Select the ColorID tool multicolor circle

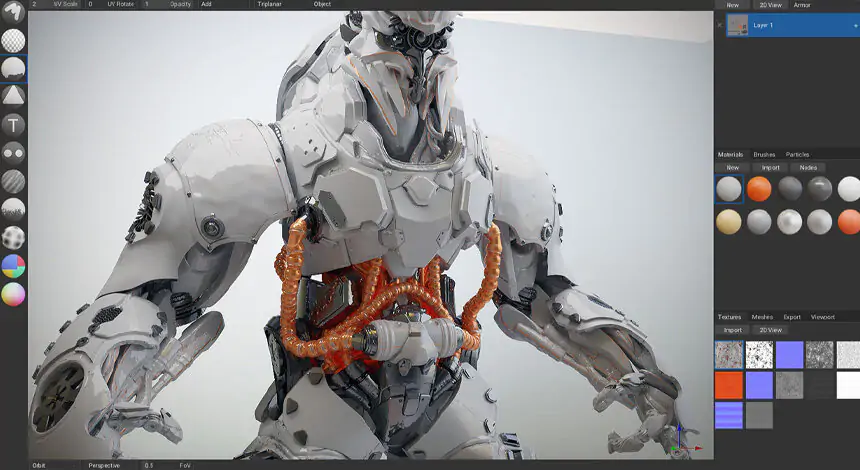(x=14, y=266)
